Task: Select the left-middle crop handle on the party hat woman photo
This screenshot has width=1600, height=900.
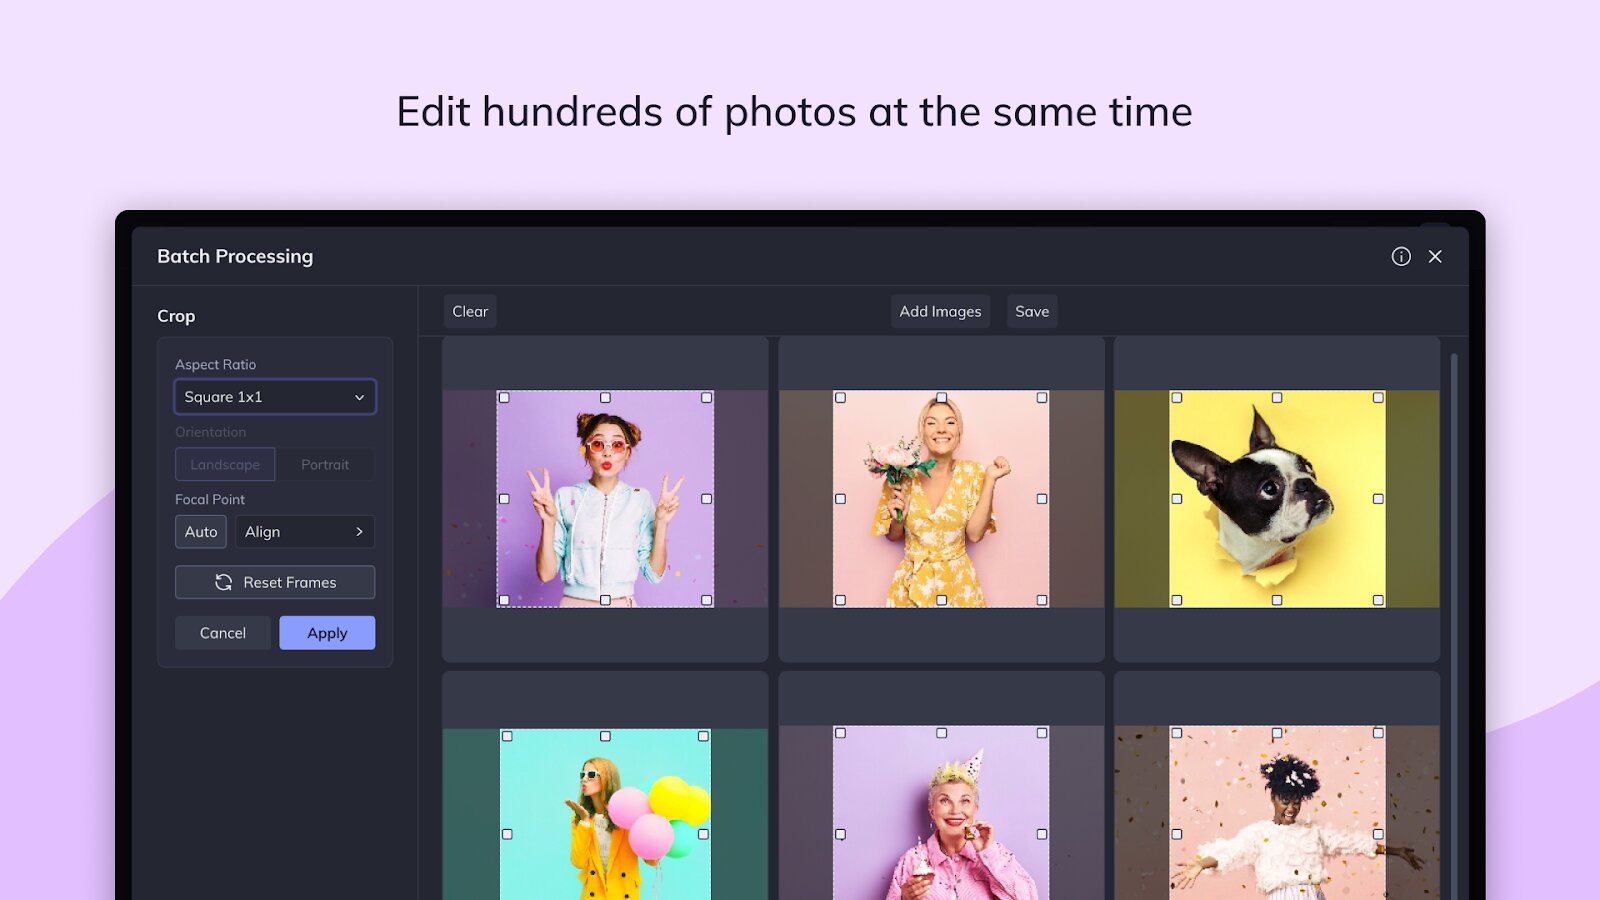Action: coord(841,834)
